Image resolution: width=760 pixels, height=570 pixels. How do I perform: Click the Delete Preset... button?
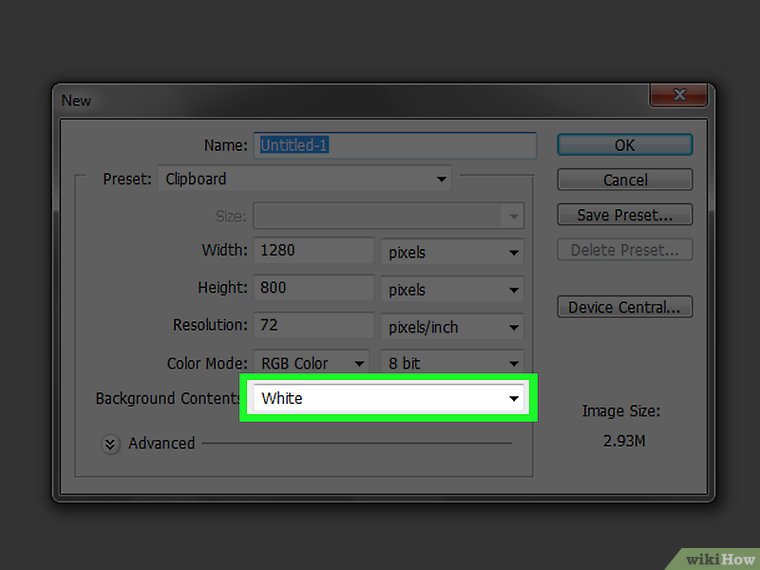[625, 250]
